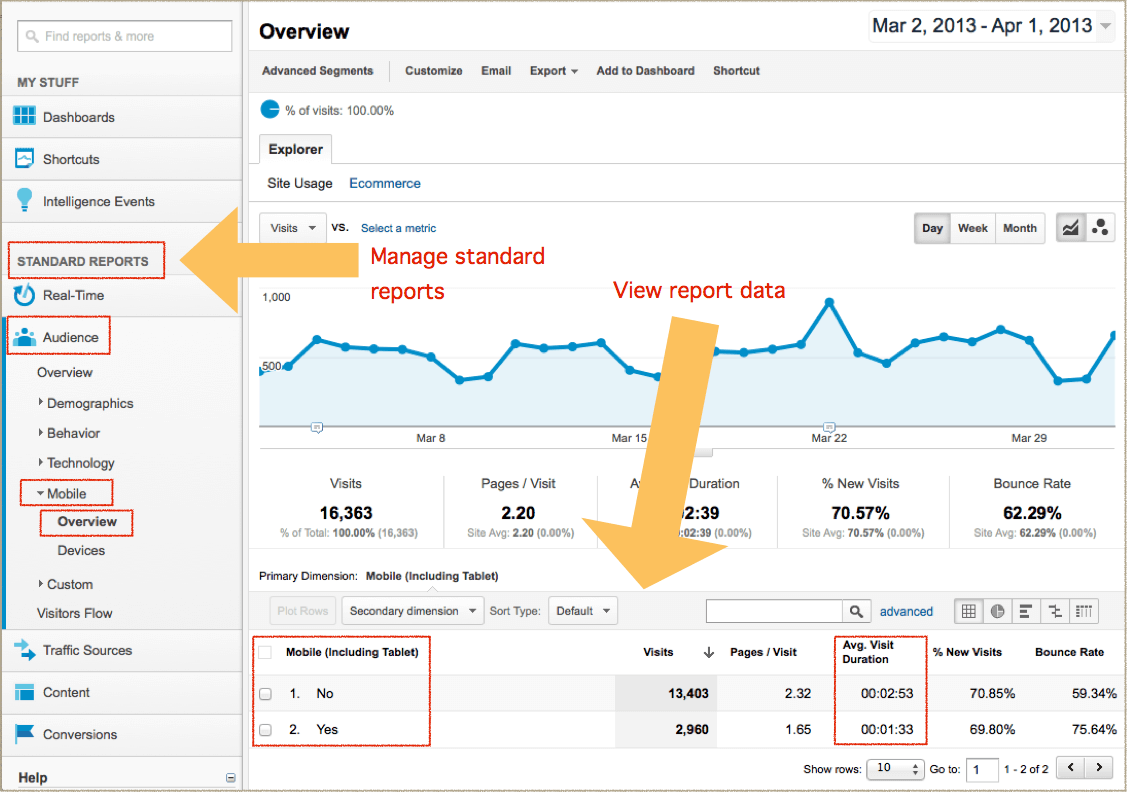
Task: Select the data table view icon
Action: tap(969, 612)
